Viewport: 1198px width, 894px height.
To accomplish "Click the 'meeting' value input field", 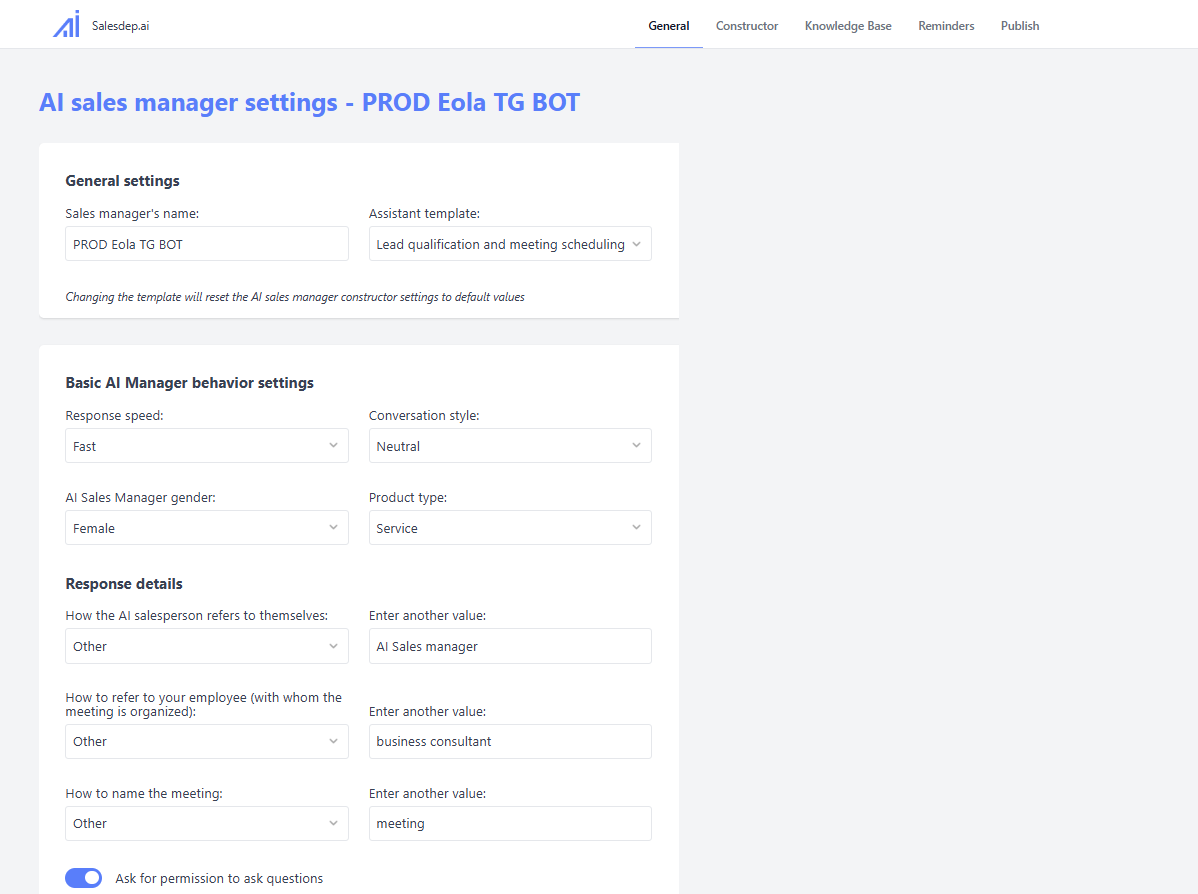I will click(510, 823).
